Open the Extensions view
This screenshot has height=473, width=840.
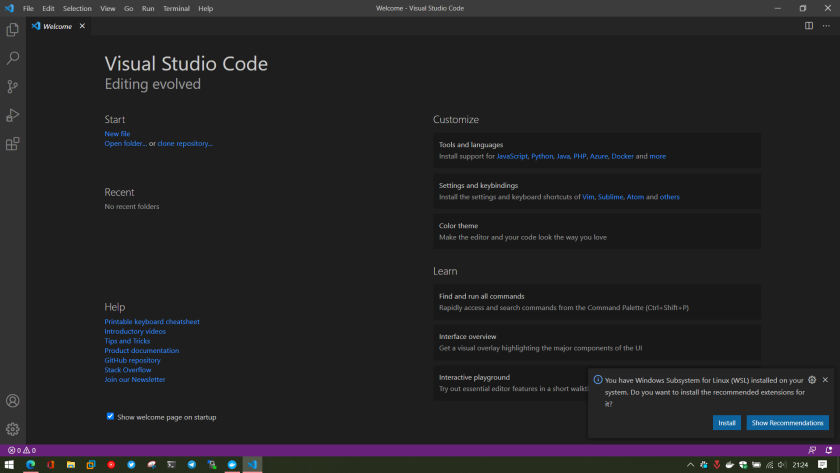click(x=13, y=144)
